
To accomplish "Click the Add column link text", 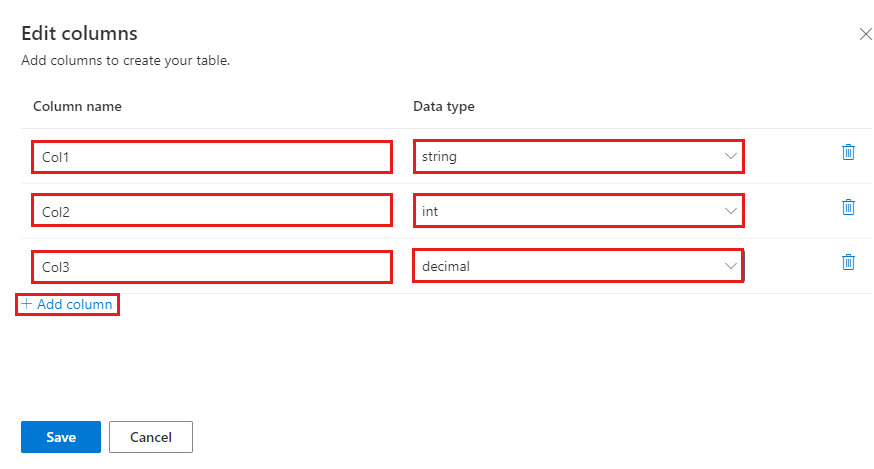I will 75,304.
